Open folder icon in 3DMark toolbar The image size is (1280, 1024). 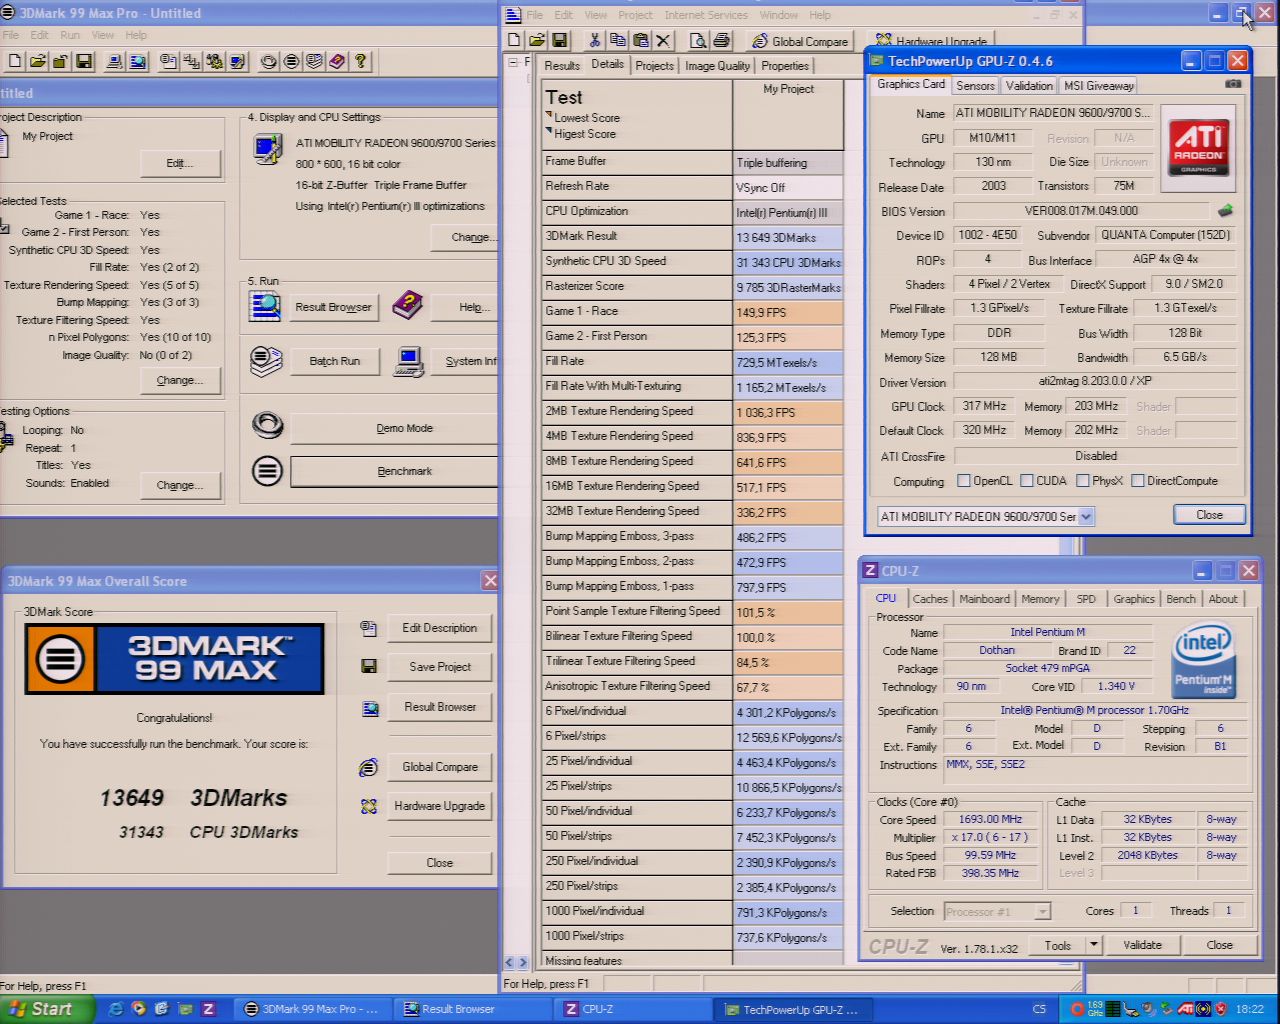[37, 62]
